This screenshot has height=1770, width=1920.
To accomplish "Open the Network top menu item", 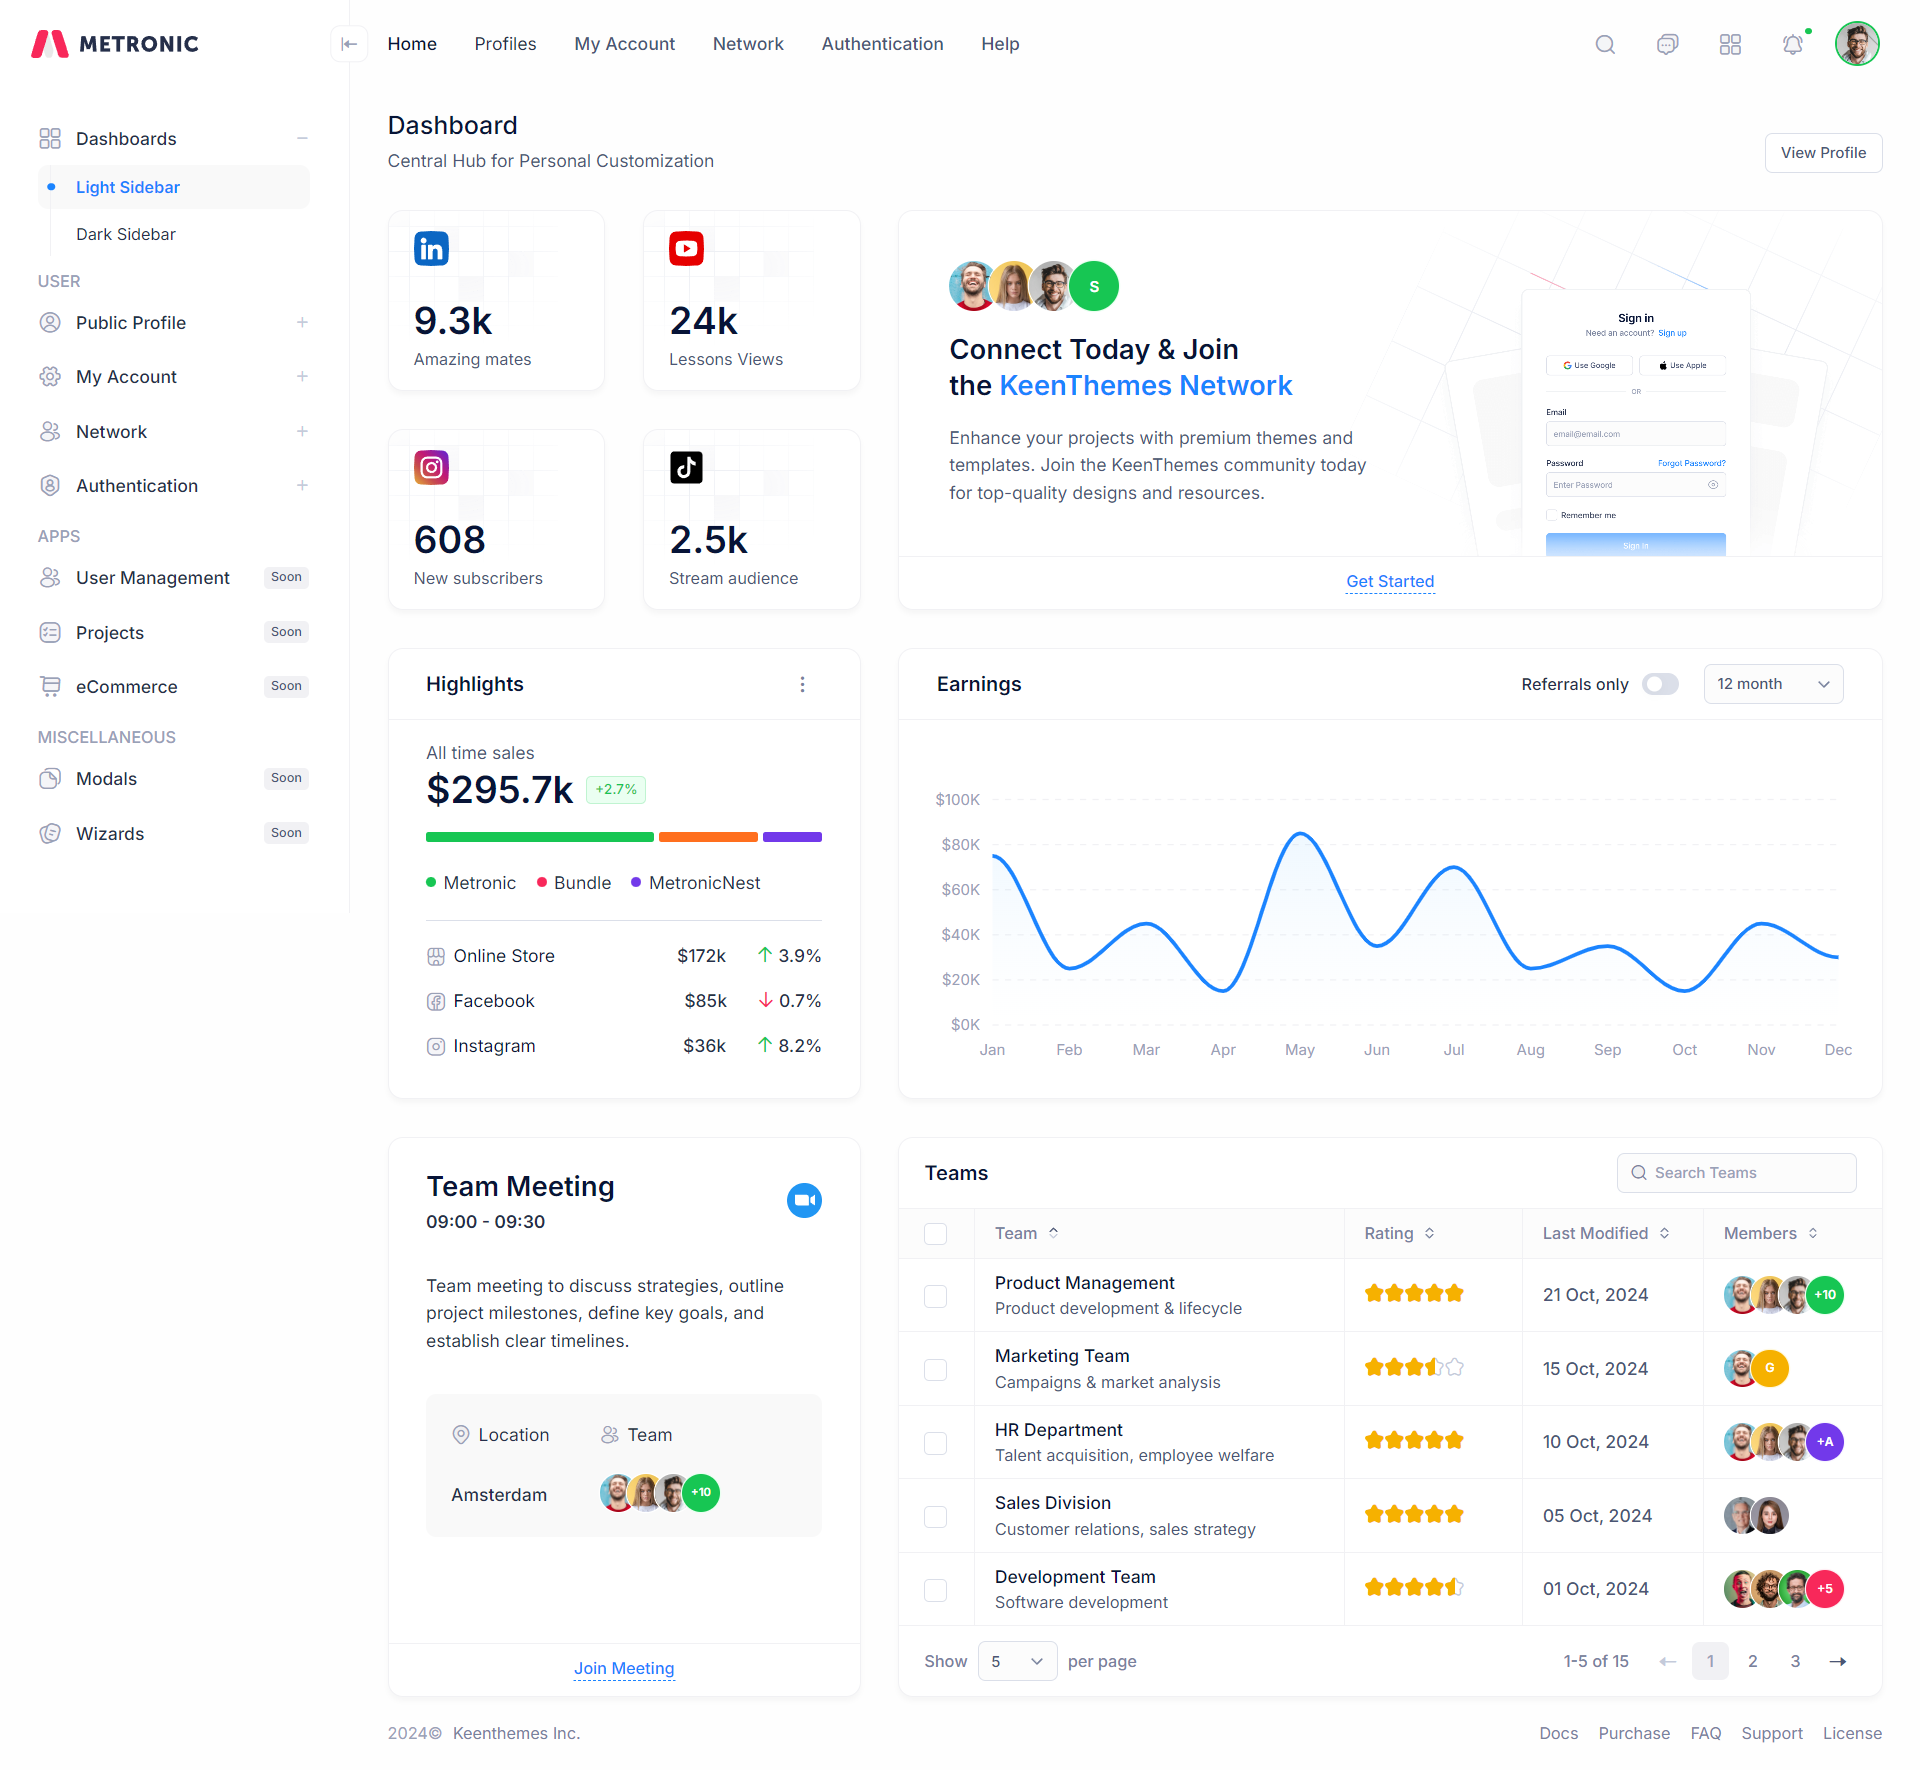I will pos(748,44).
